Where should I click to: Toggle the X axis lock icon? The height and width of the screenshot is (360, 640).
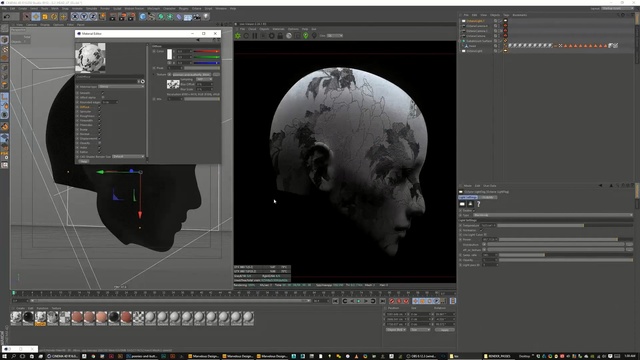pyautogui.click(x=75, y=17)
